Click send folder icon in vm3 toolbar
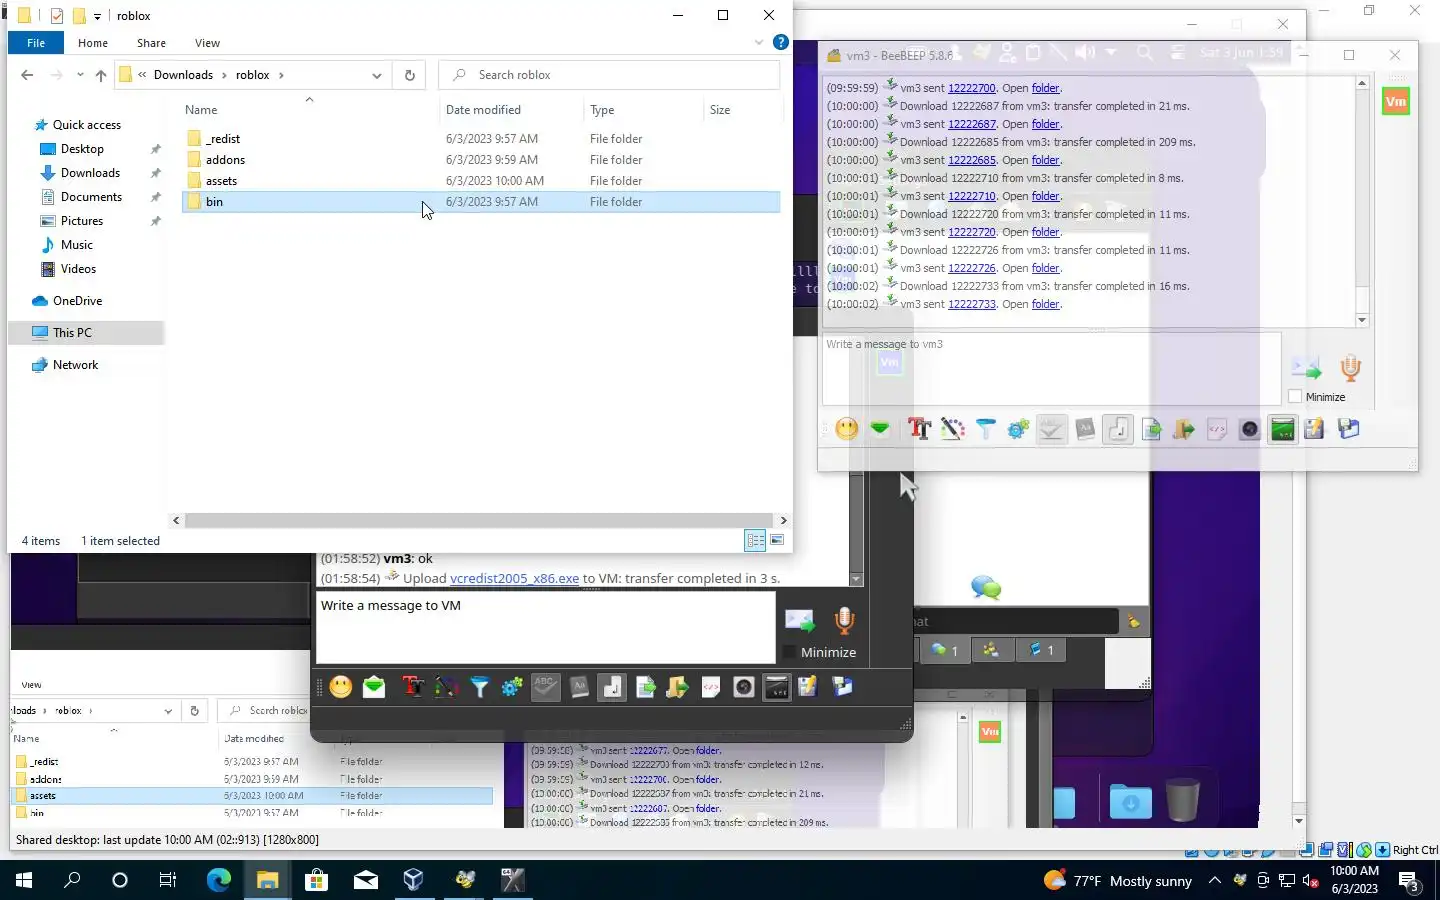Screen dimensions: 1440x900 tap(1184, 429)
